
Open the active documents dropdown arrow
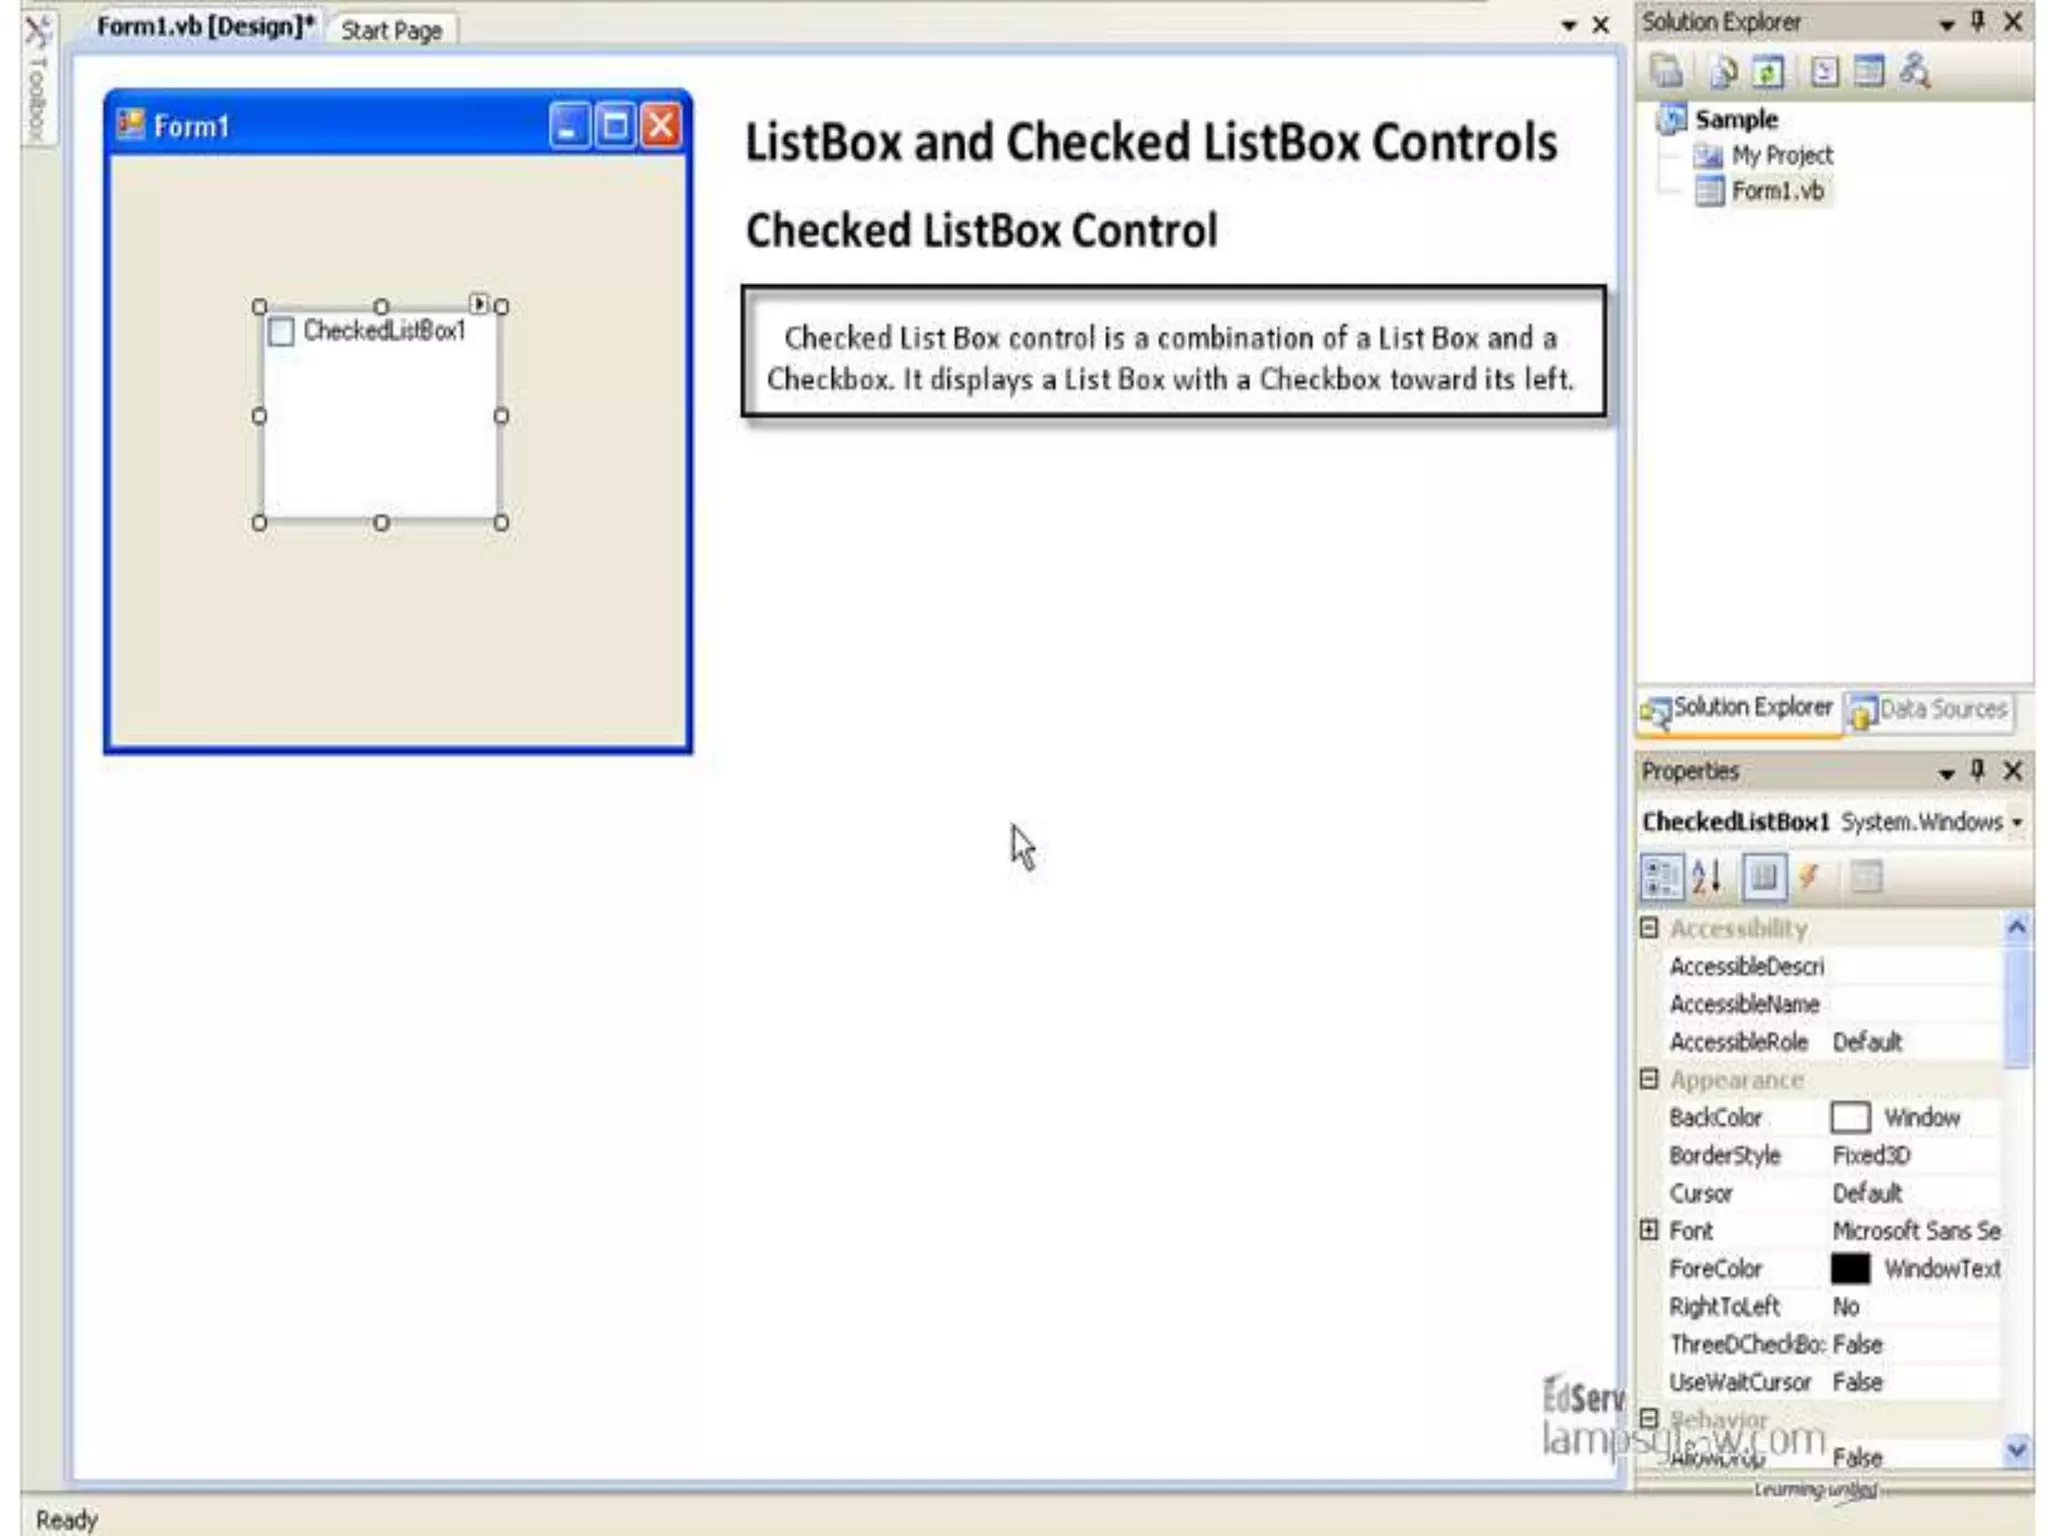tap(1568, 26)
